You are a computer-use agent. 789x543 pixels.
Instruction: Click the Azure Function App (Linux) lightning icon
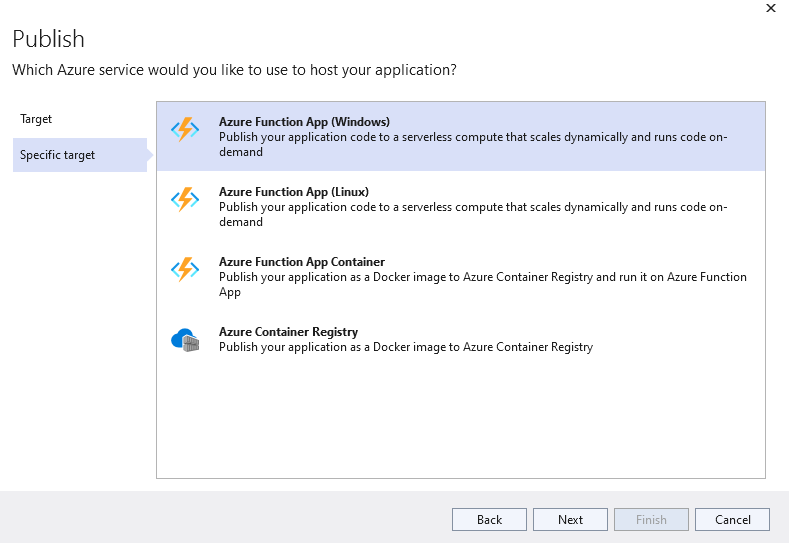coord(185,200)
